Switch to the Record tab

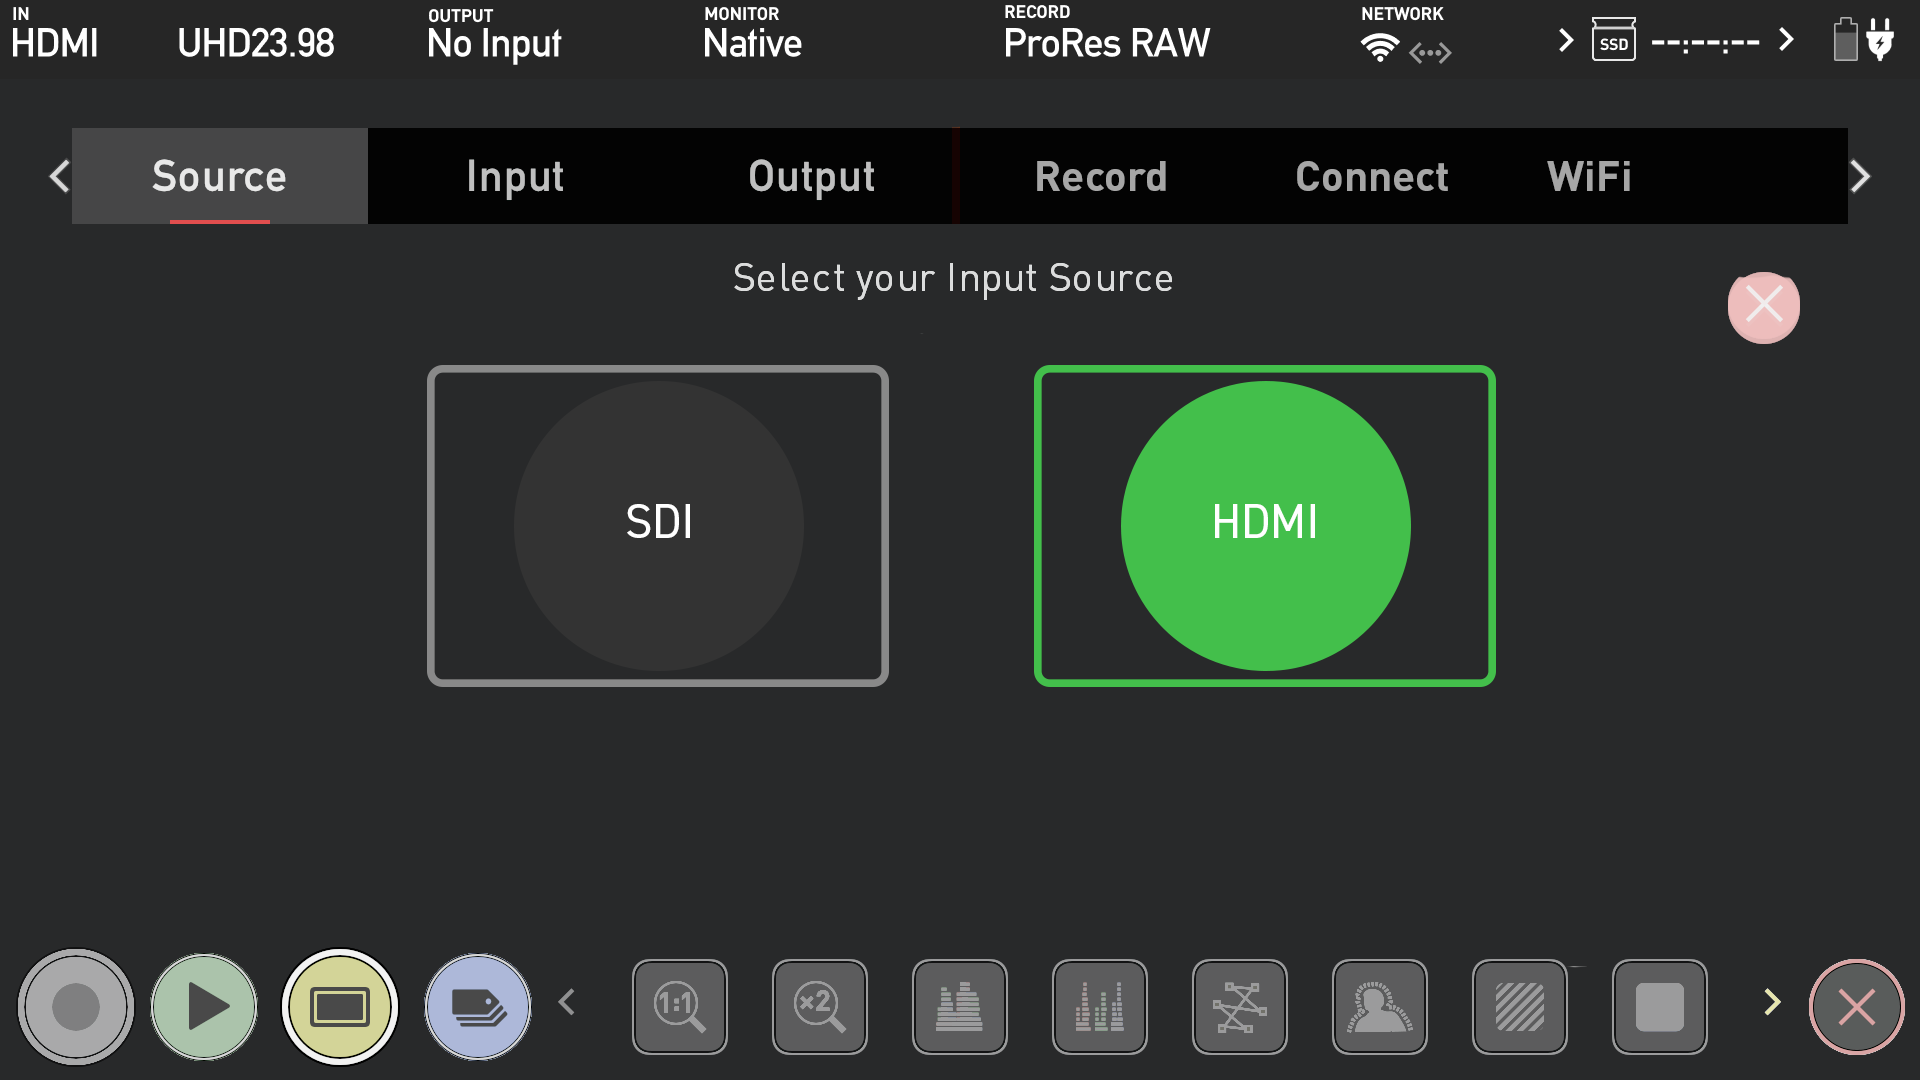click(1101, 177)
